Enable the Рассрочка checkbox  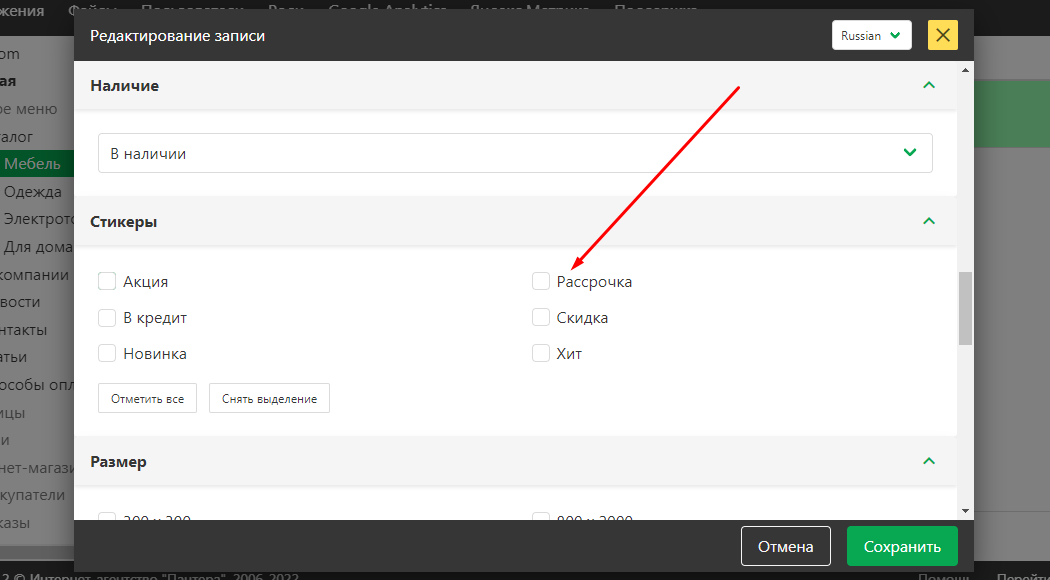541,282
